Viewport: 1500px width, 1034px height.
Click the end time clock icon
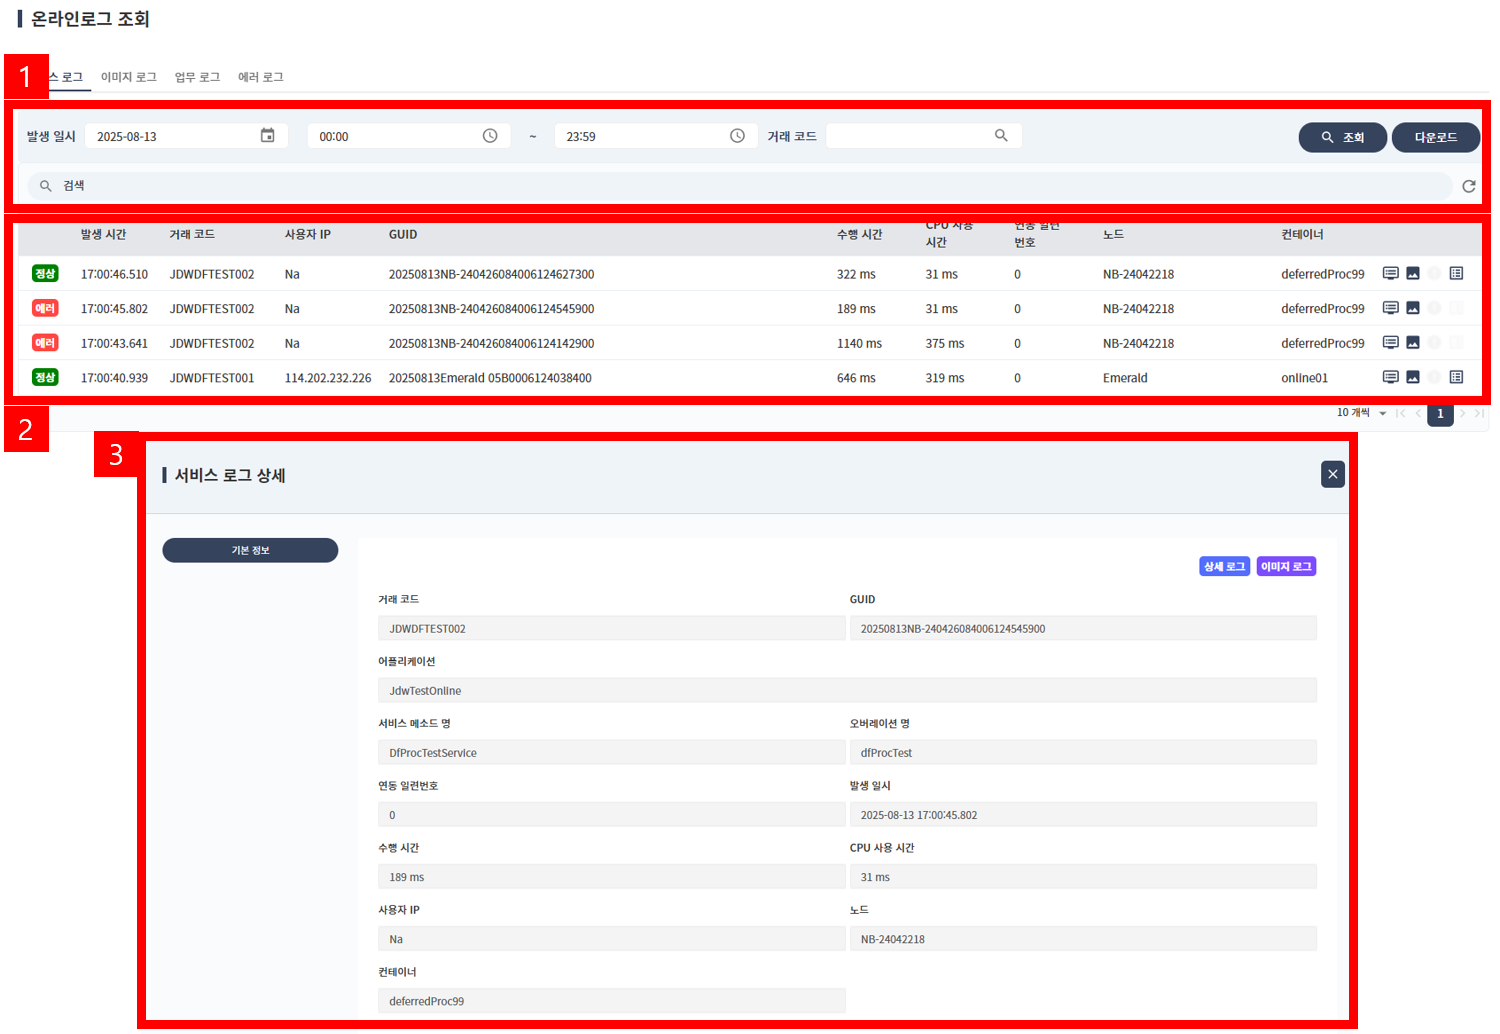[737, 136]
